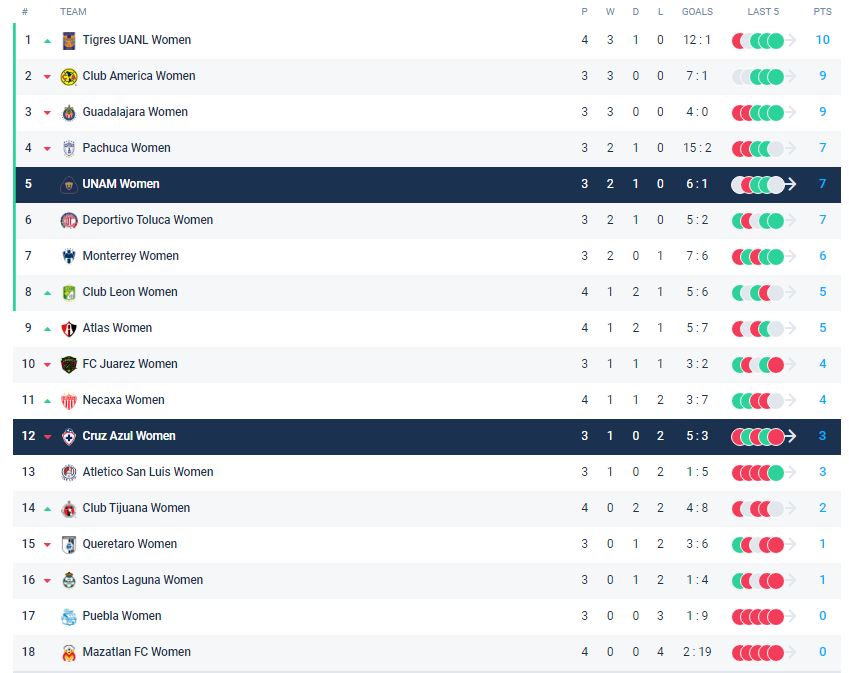The height and width of the screenshot is (673, 849).
Task: Click the Mazatlan FC Women crest icon
Action: [x=69, y=652]
